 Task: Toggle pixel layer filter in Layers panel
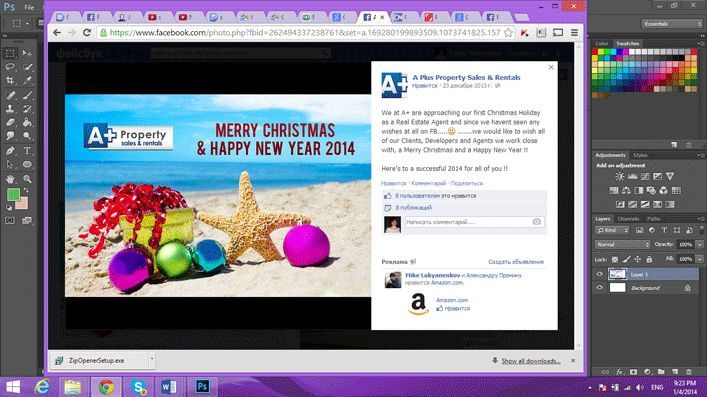[x=639, y=230]
